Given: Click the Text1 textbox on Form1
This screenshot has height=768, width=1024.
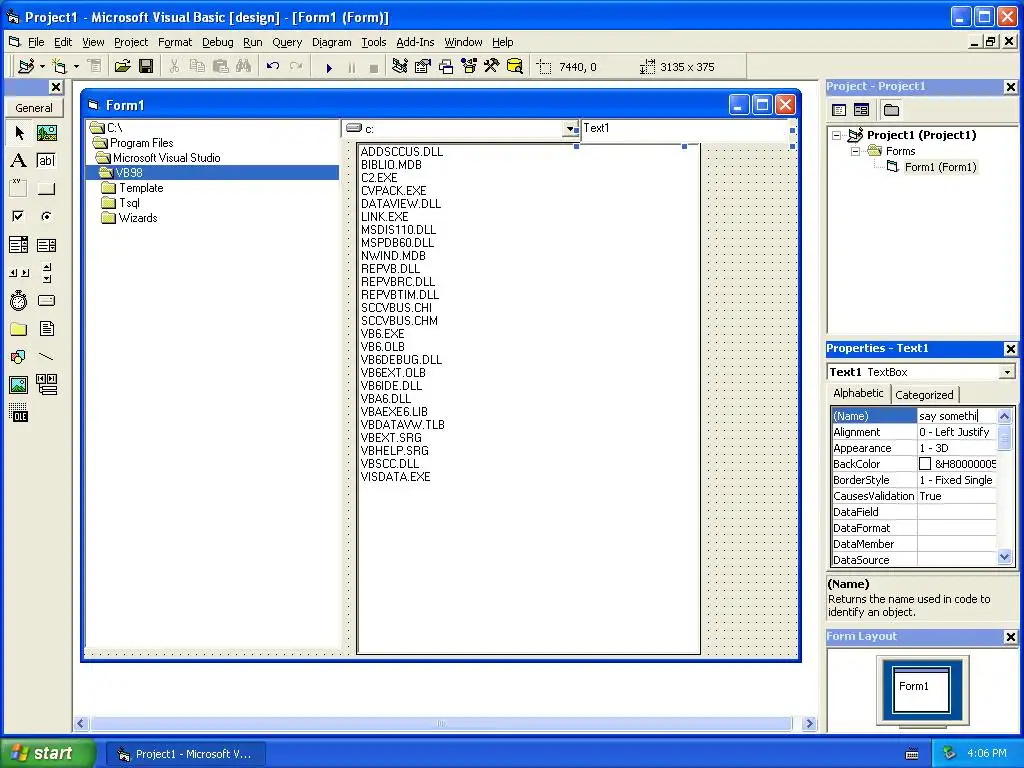Looking at the screenshot, I should click(x=686, y=130).
